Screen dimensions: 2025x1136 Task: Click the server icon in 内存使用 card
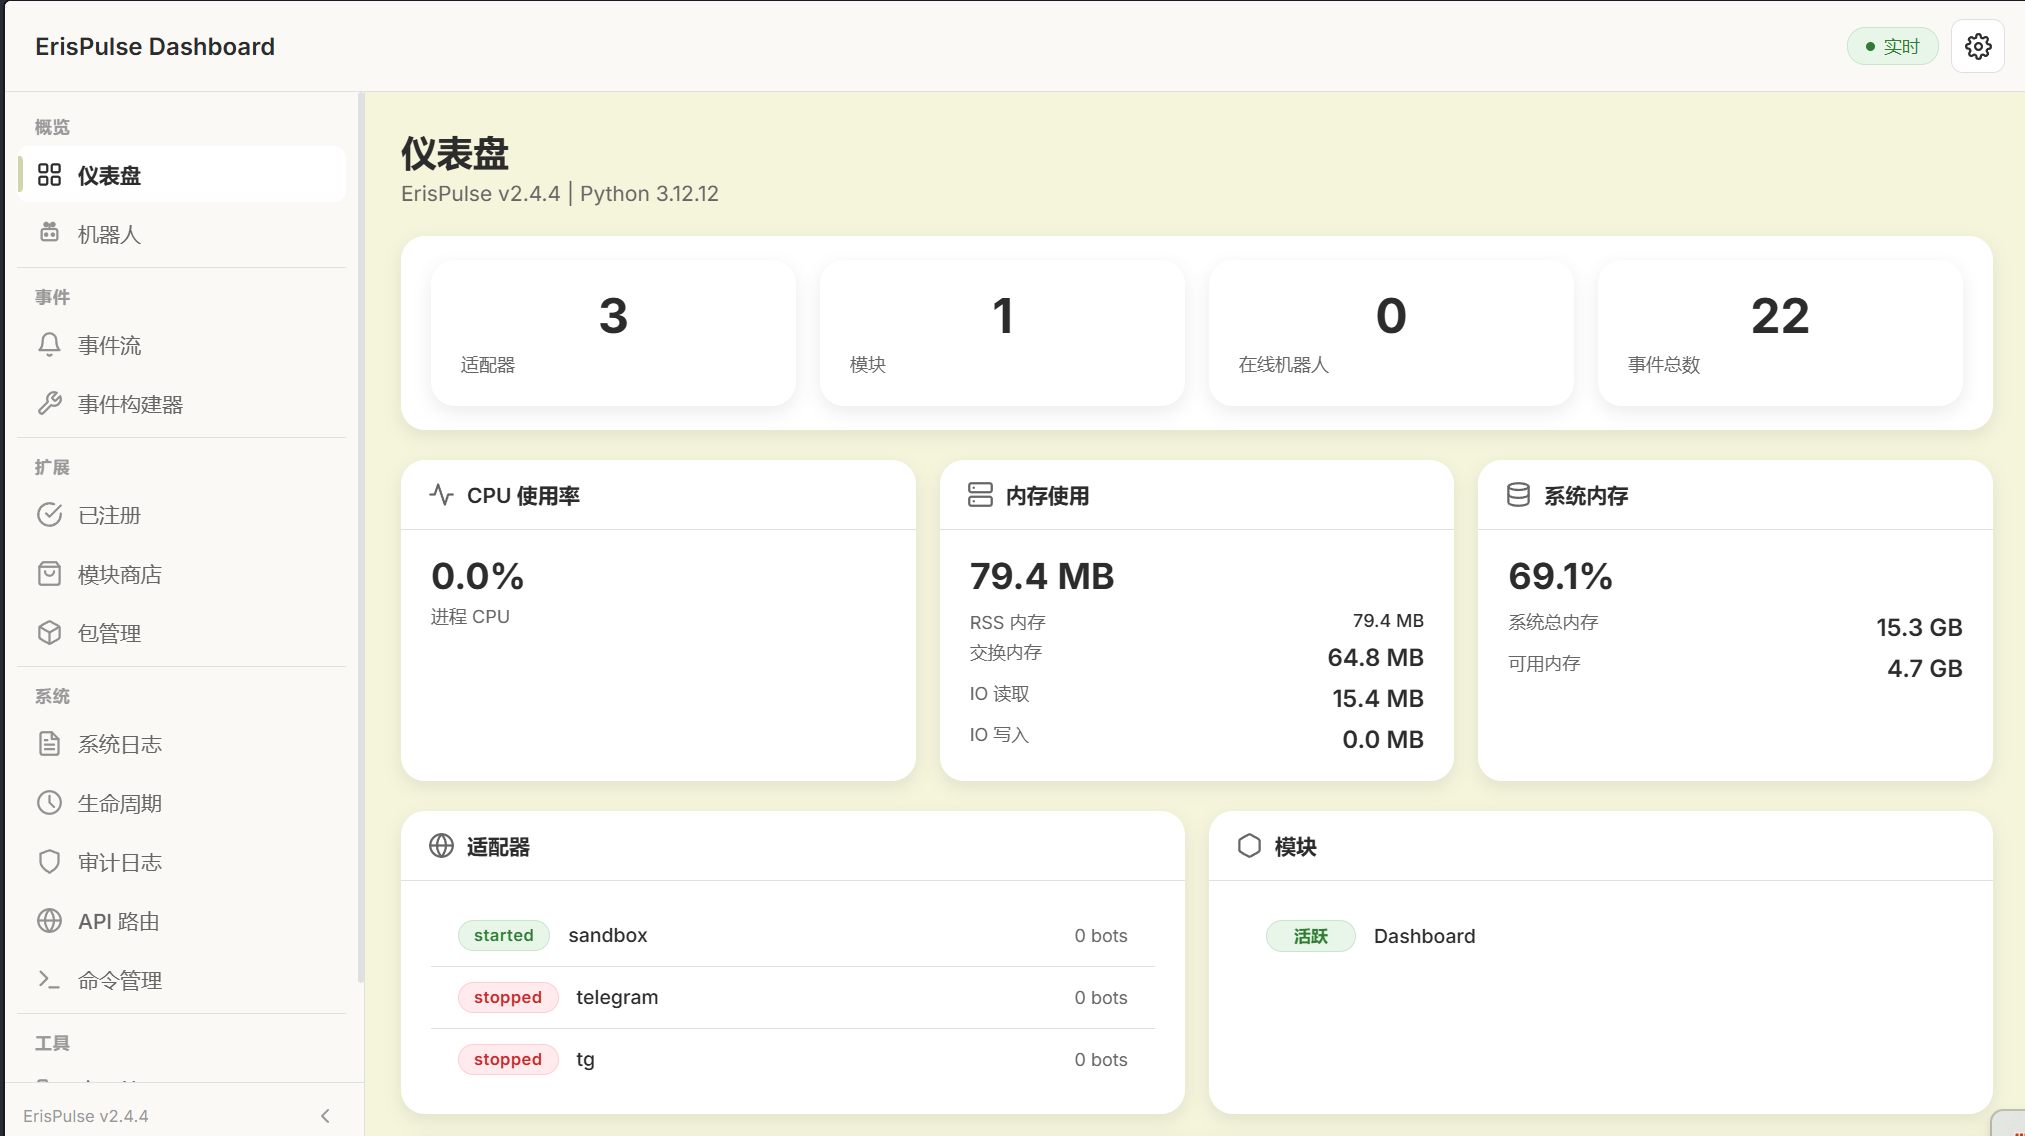[x=980, y=495]
